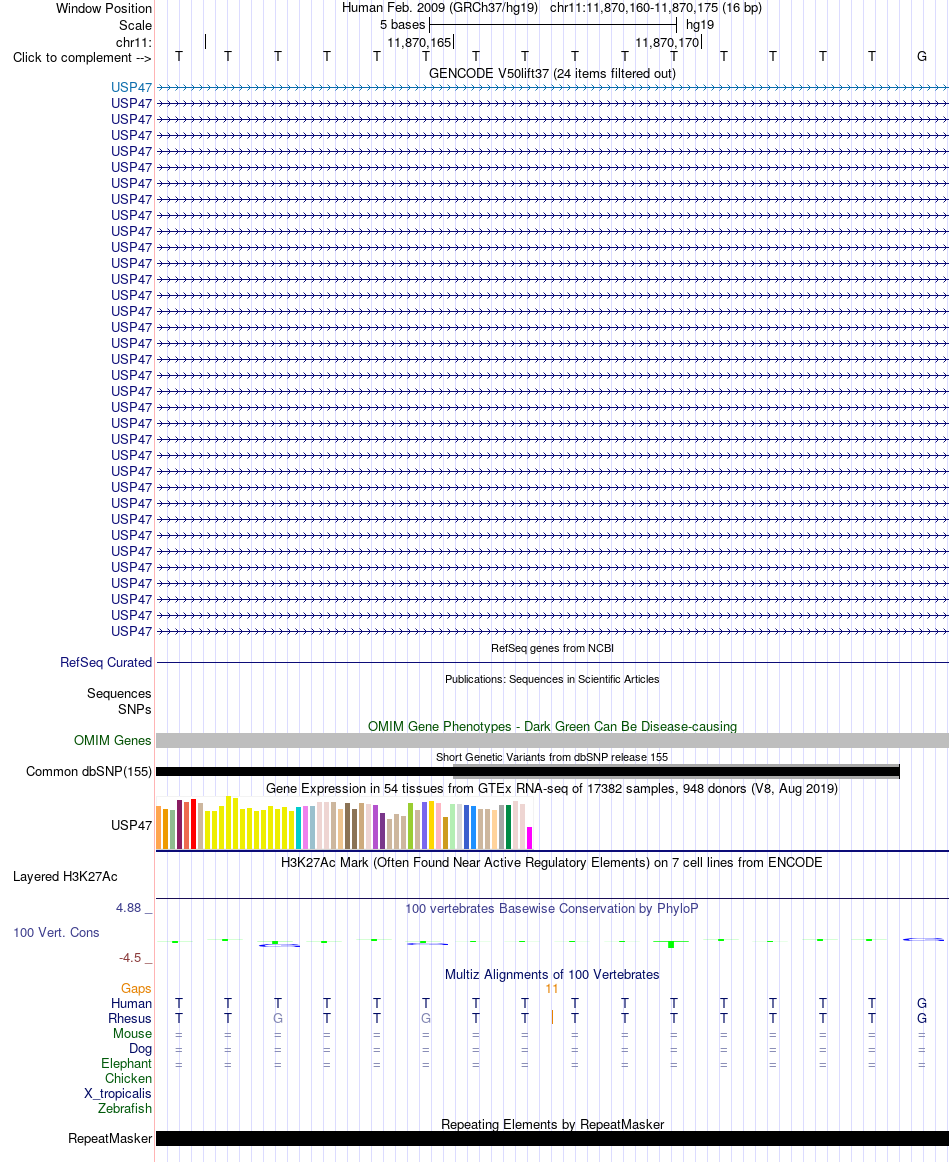Click the OMIM Genes track label
The width and height of the screenshot is (950, 1162).
coord(113,740)
